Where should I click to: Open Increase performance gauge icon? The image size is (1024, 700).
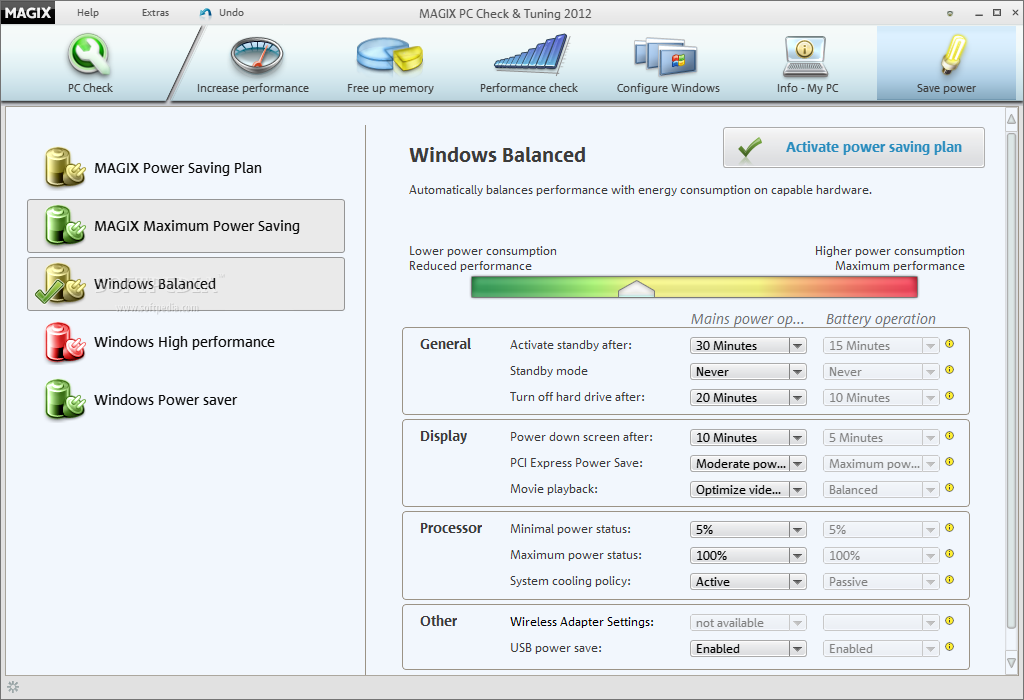(257, 56)
